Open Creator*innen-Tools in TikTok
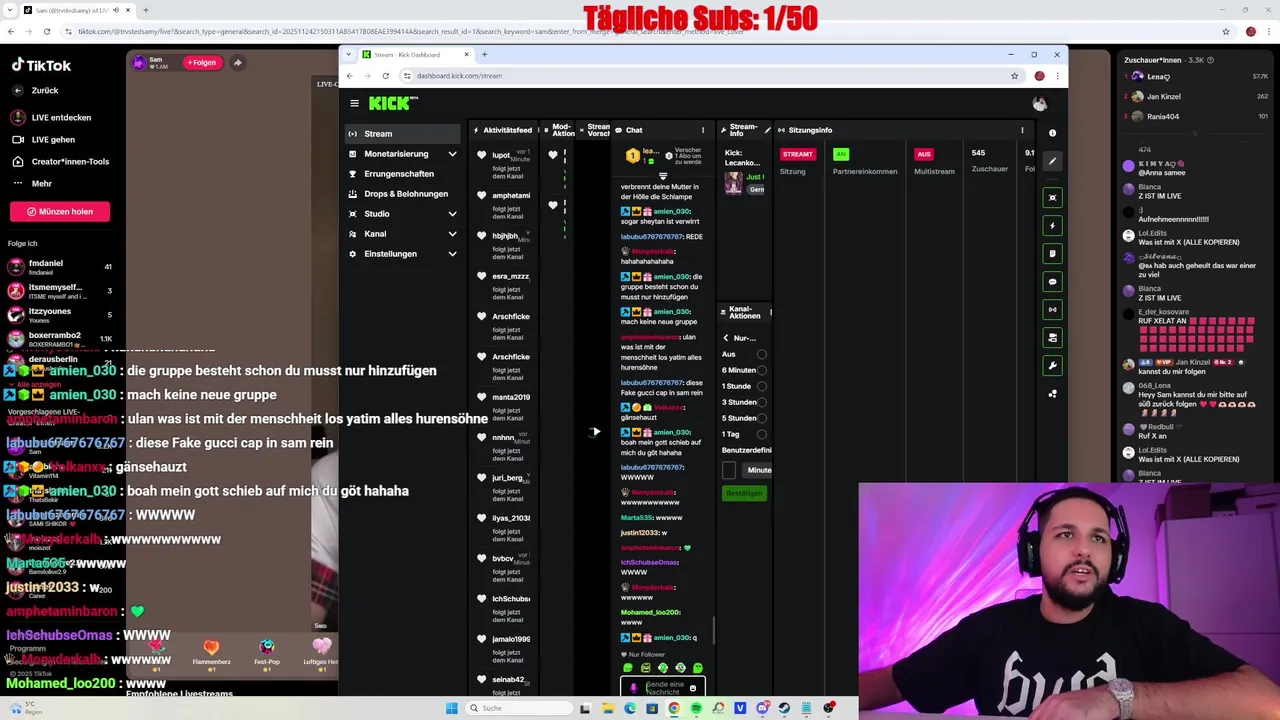This screenshot has width=1280, height=720. [x=60, y=161]
